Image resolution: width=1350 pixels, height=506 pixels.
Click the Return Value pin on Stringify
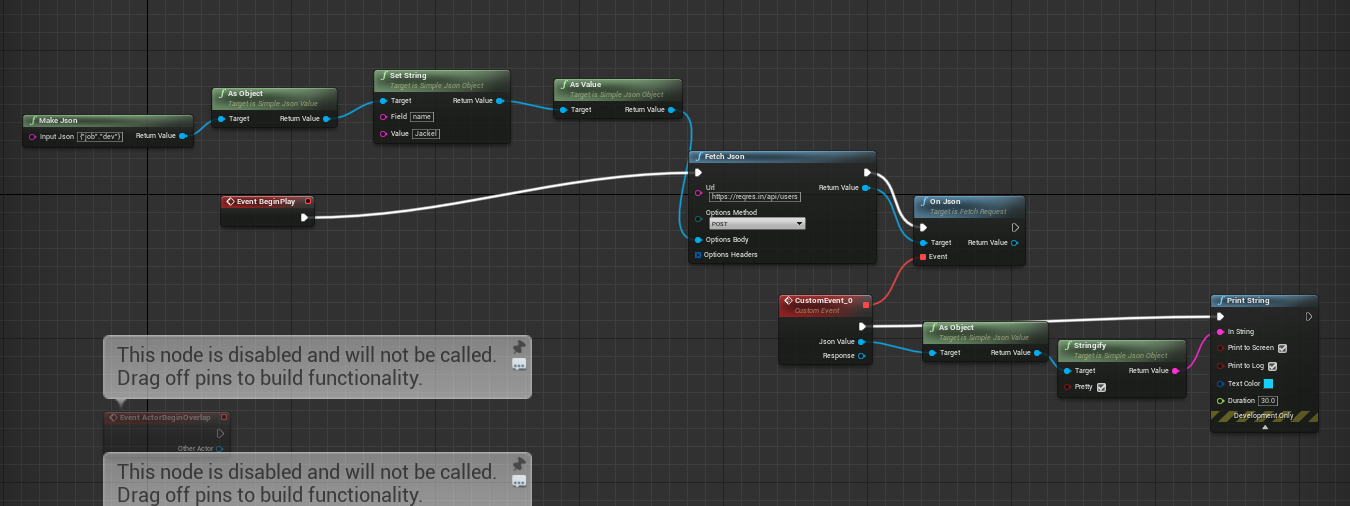[1176, 371]
